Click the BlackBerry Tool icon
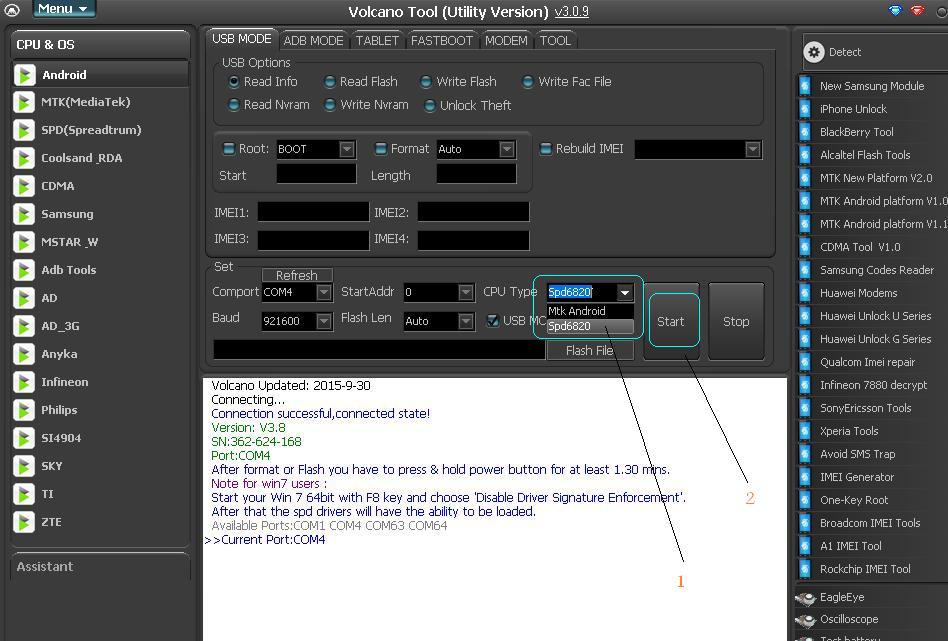 click(x=805, y=132)
